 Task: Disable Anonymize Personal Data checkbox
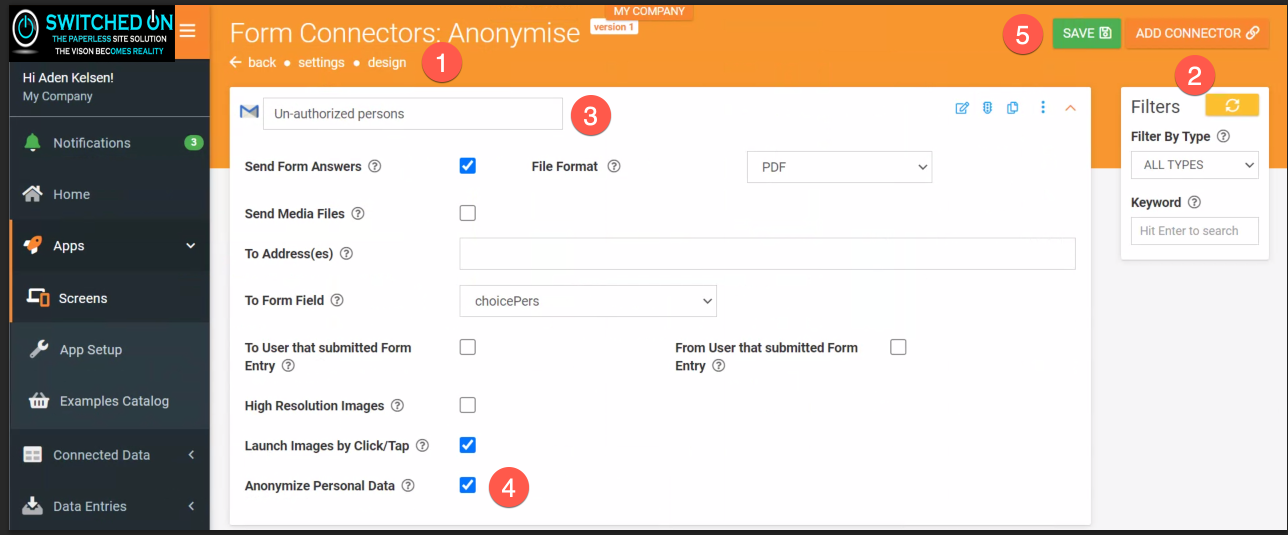click(468, 485)
